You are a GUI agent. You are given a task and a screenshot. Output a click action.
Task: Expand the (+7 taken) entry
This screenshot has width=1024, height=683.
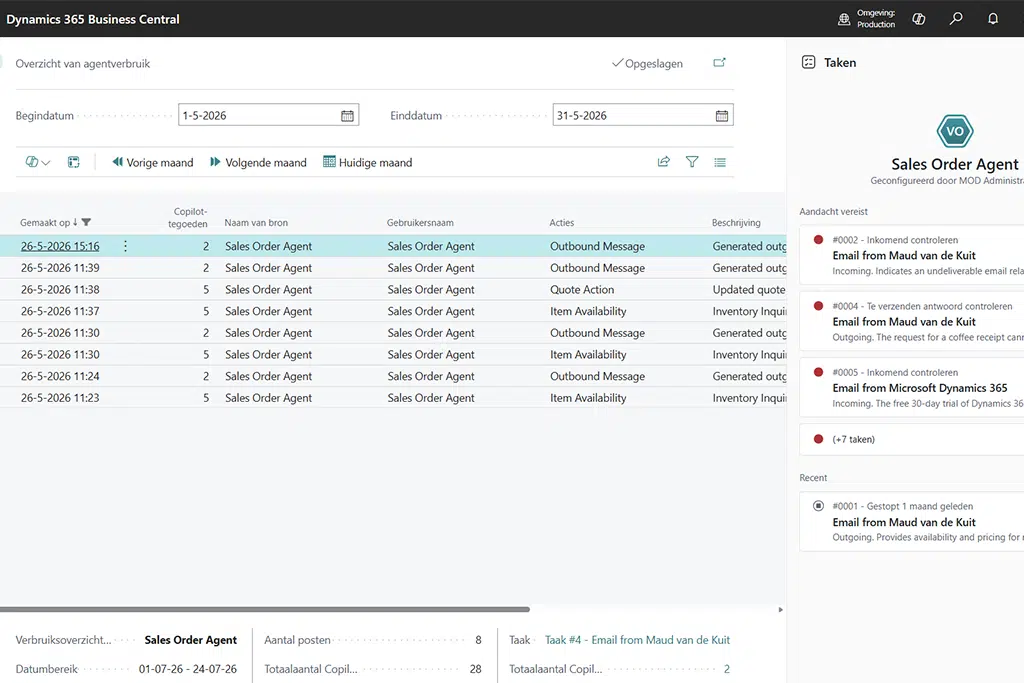click(912, 439)
